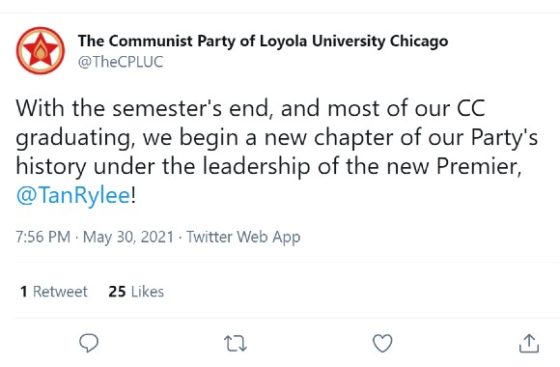
Task: Click the Twitter Web App source label
Action: tap(243, 237)
